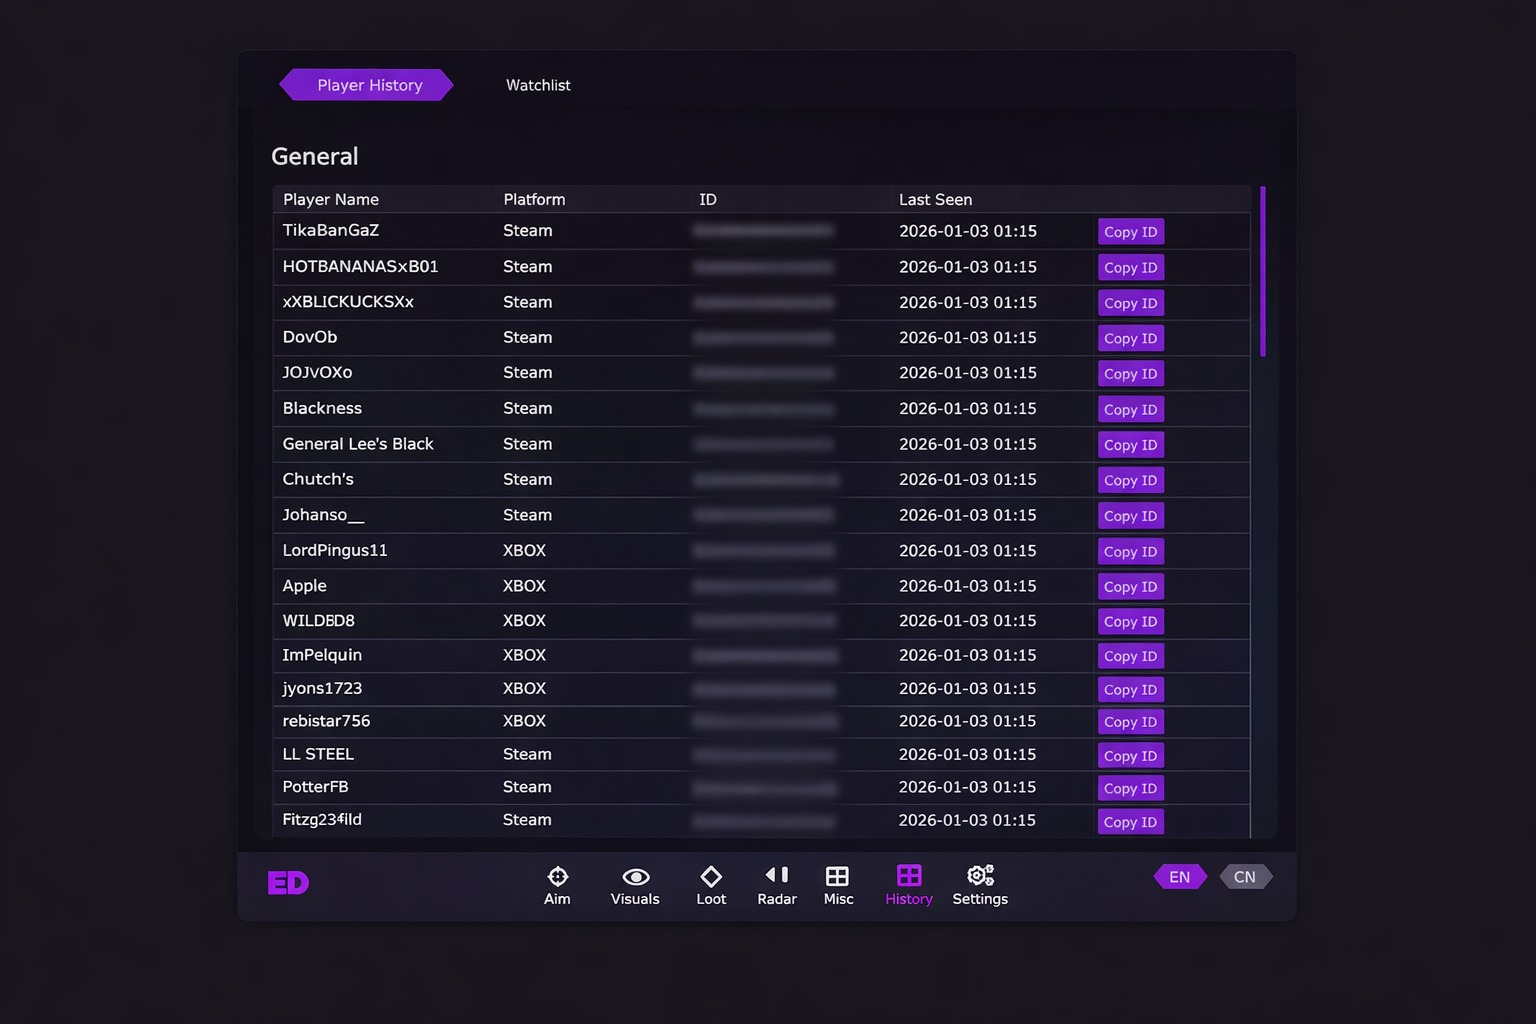The width and height of the screenshot is (1536, 1024).
Task: Open the Radar icon
Action: [x=777, y=876]
